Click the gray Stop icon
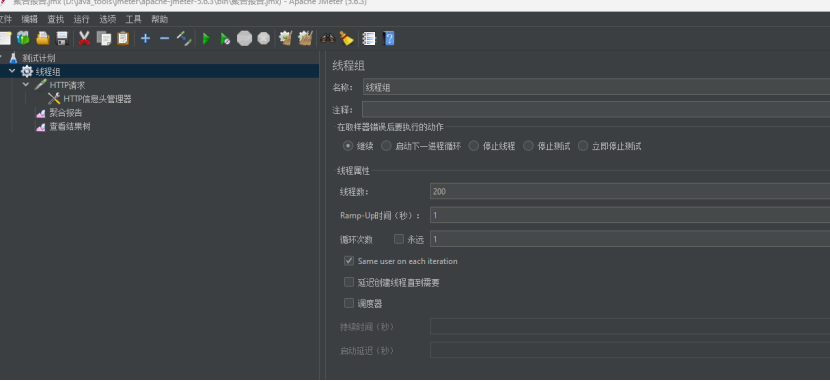Viewport: 830px width, 381px height. tap(244, 38)
